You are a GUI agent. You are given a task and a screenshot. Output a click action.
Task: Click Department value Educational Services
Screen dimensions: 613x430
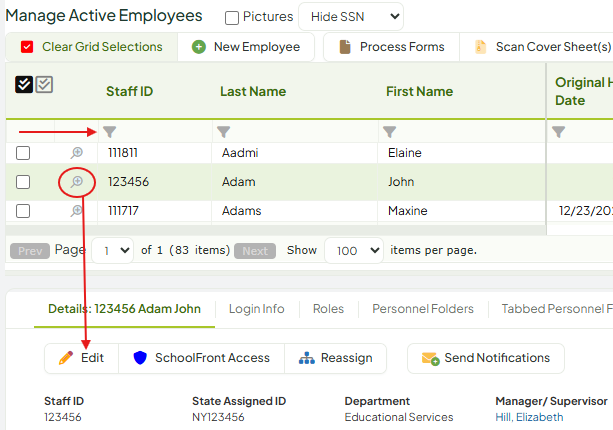coord(399,417)
